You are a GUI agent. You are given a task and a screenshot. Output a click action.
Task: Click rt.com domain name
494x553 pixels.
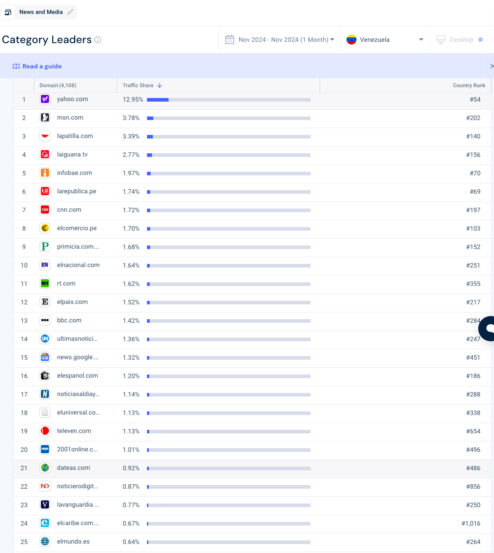pos(66,284)
